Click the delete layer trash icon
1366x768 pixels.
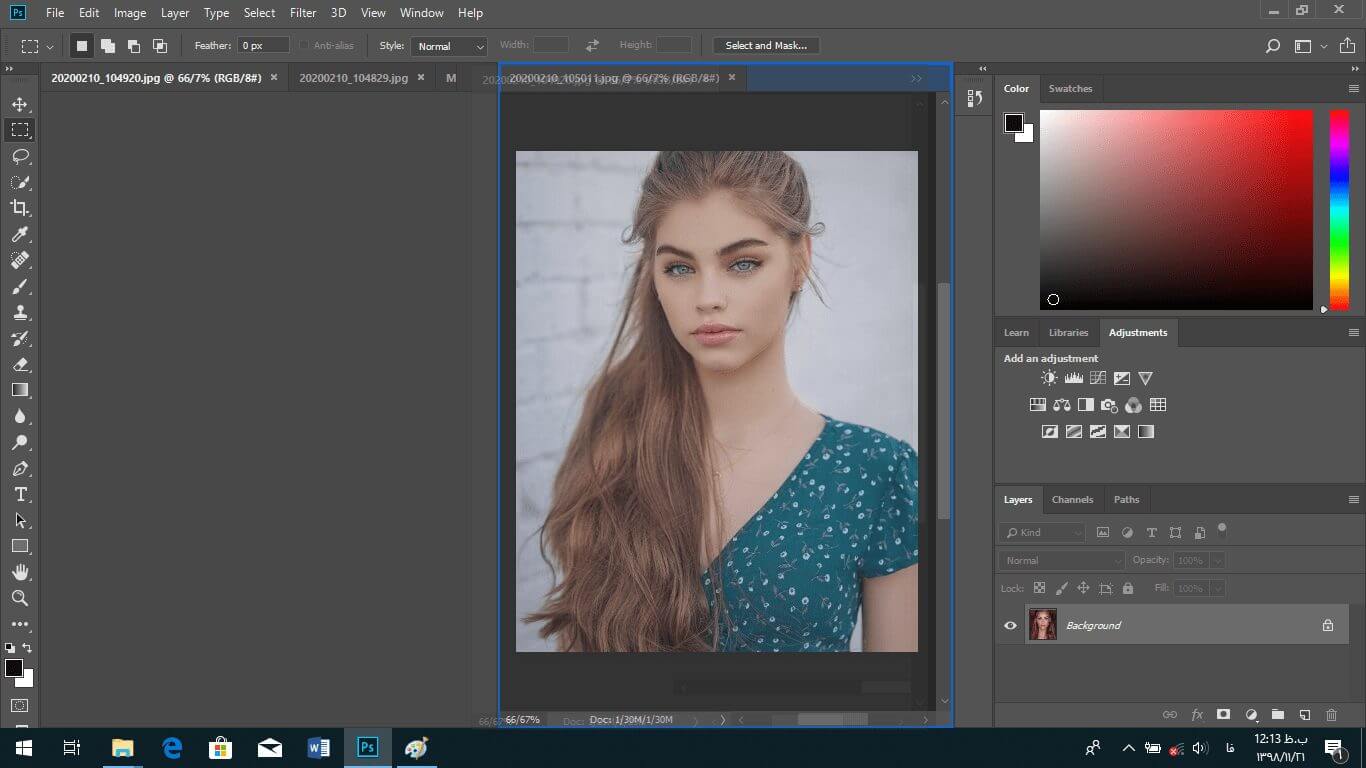(x=1331, y=715)
